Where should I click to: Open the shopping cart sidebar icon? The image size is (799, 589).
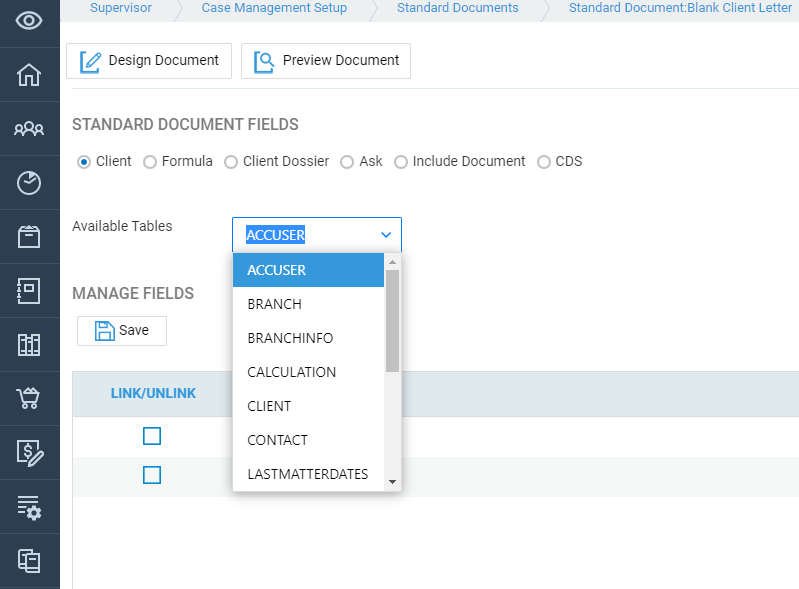[29, 398]
